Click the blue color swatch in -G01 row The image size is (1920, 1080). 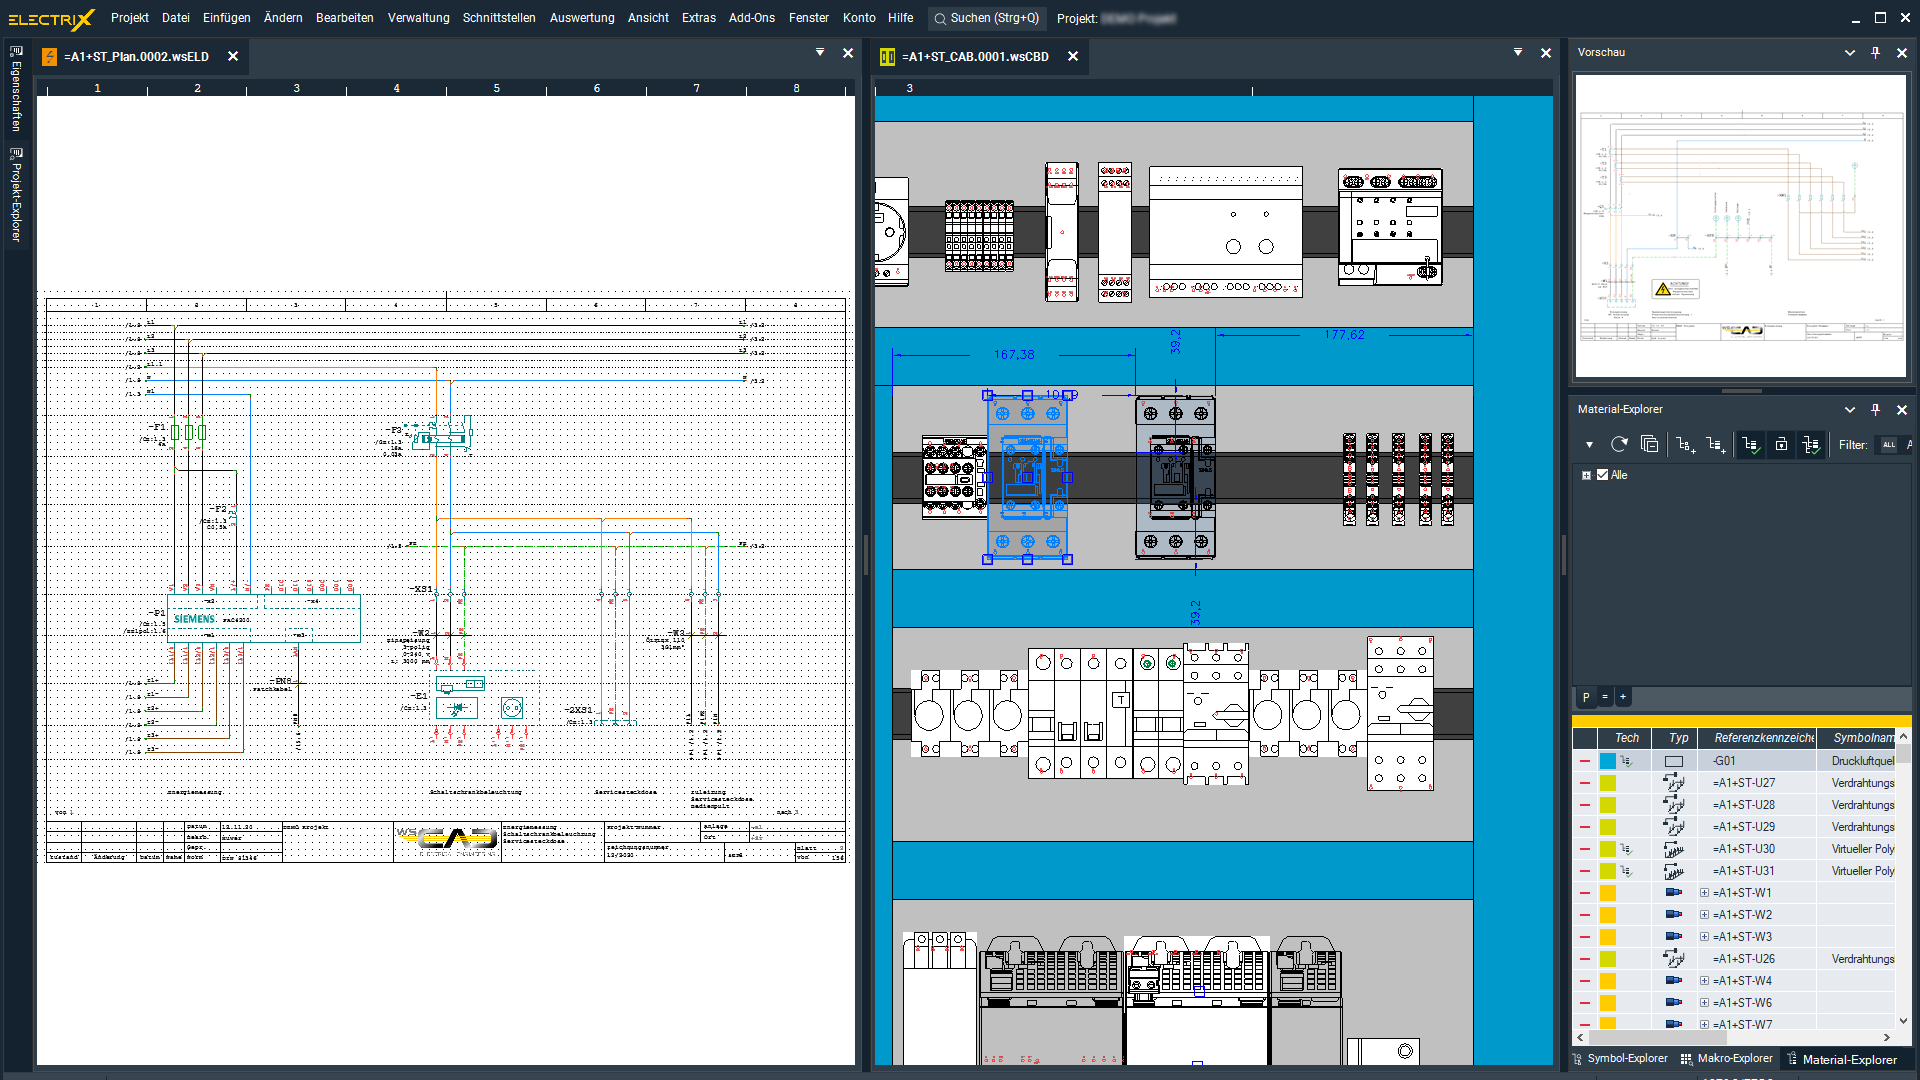[1607, 761]
